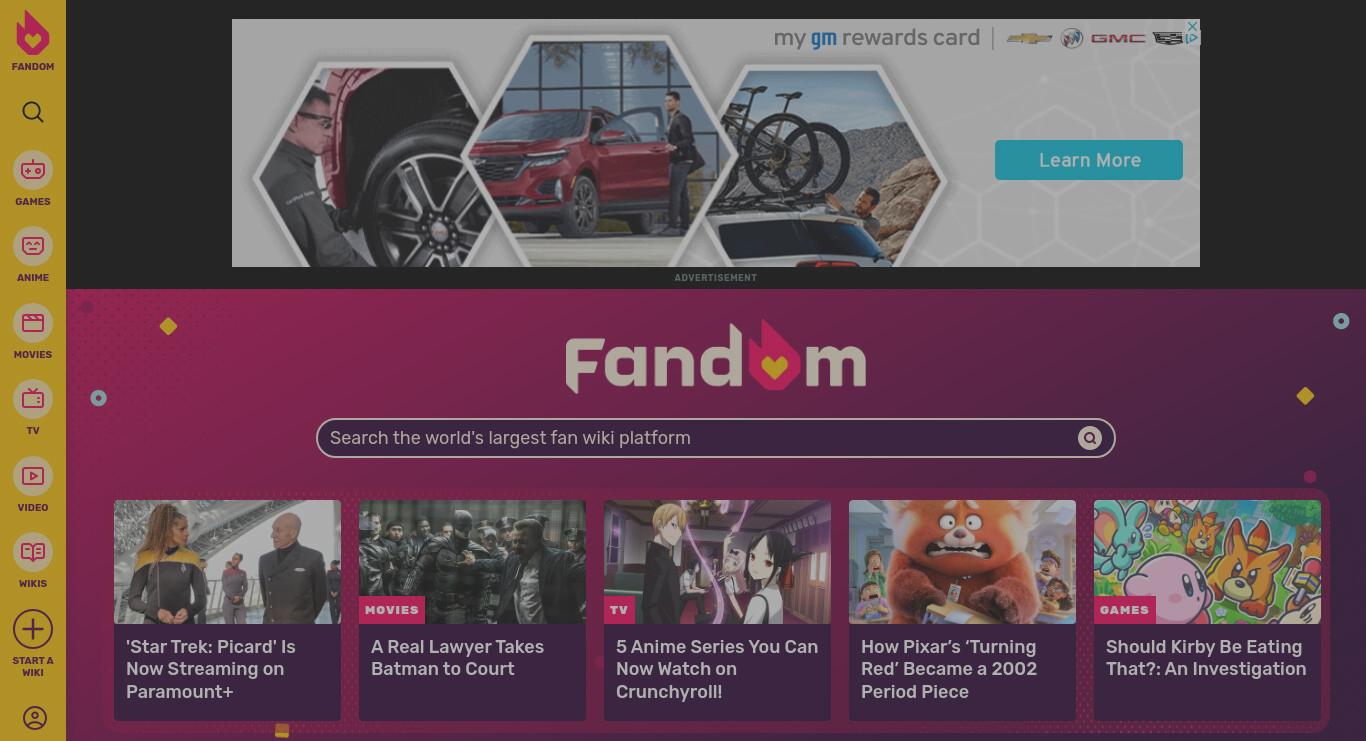The height and width of the screenshot is (741, 1366).
Task: Open the Fandom home logo in sidebar
Action: (33, 40)
